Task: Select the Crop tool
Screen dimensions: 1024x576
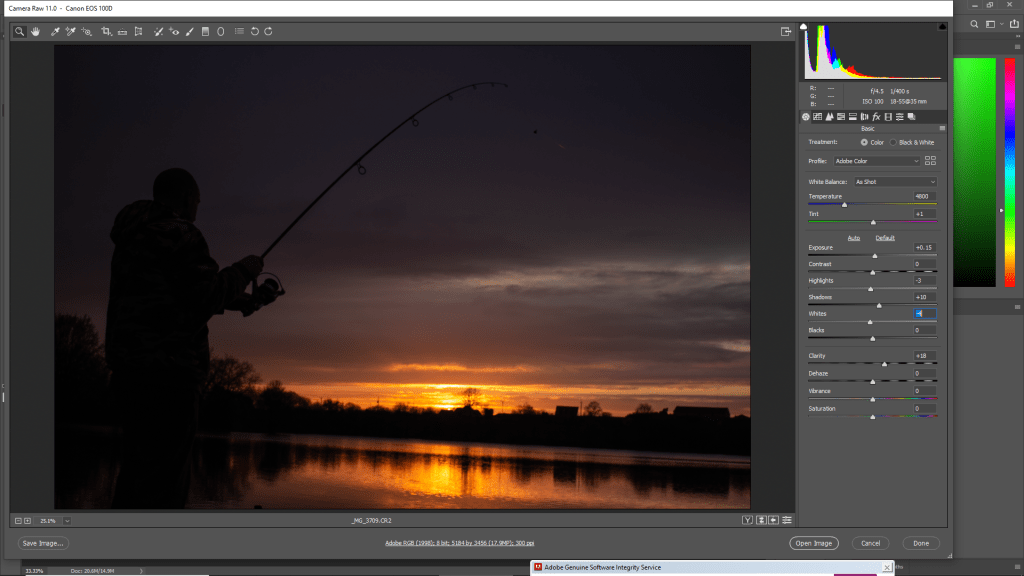Action: (x=106, y=31)
